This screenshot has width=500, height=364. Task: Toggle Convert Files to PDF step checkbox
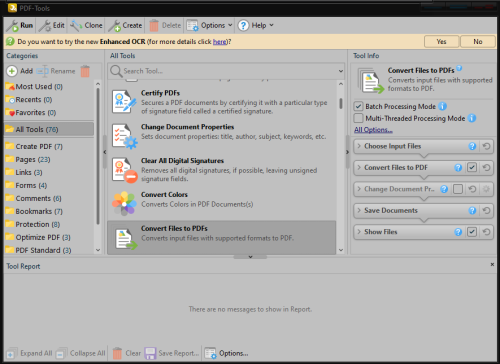tap(472, 167)
